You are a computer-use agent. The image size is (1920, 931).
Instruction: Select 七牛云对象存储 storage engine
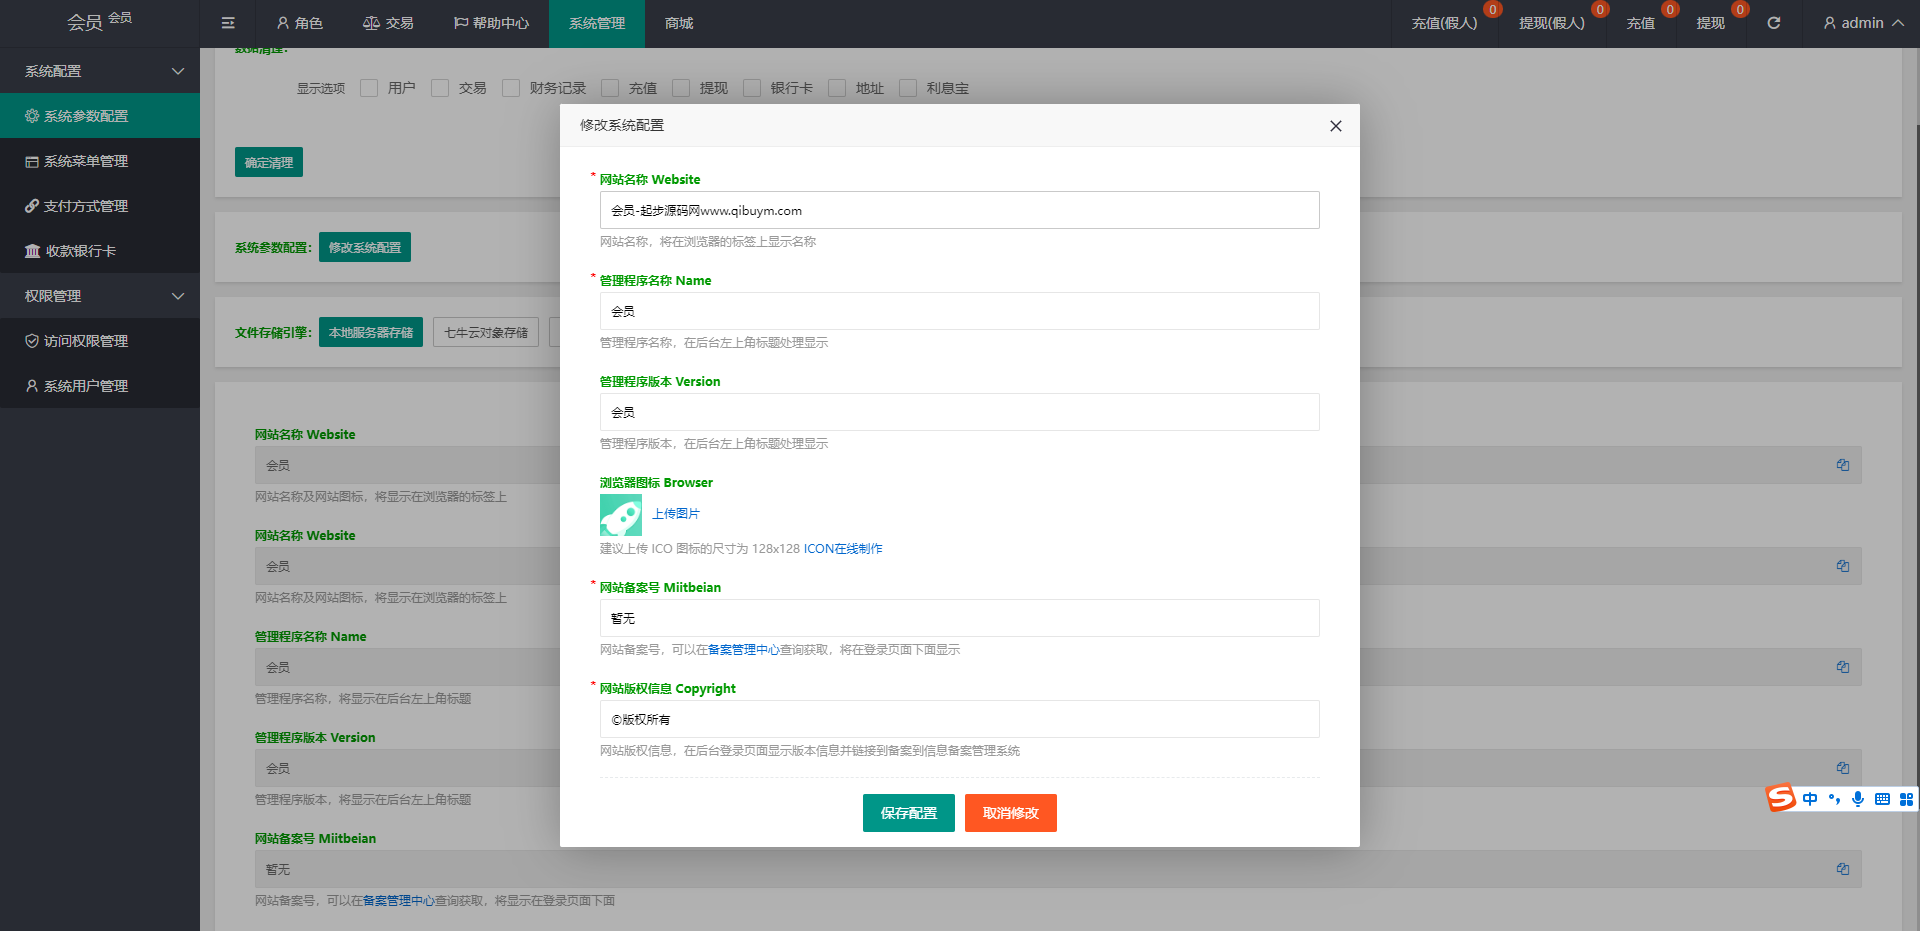coord(486,332)
